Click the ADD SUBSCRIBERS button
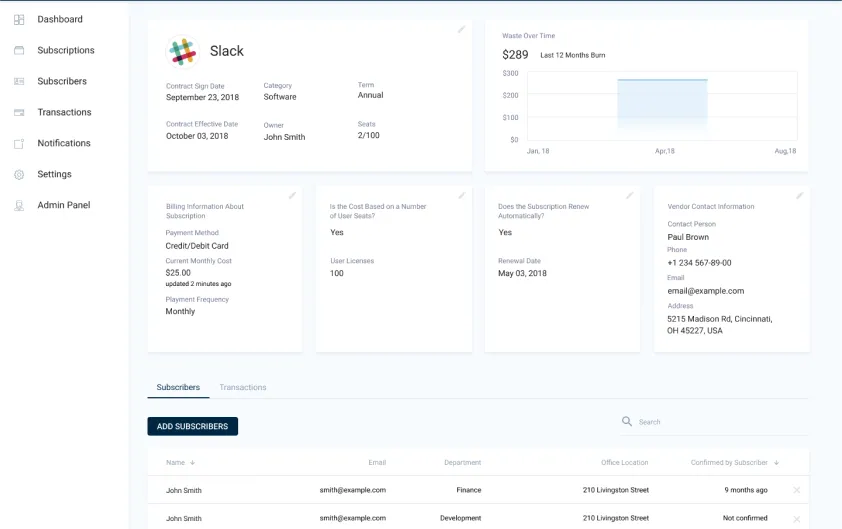Viewport: 842px width, 529px height. point(193,426)
